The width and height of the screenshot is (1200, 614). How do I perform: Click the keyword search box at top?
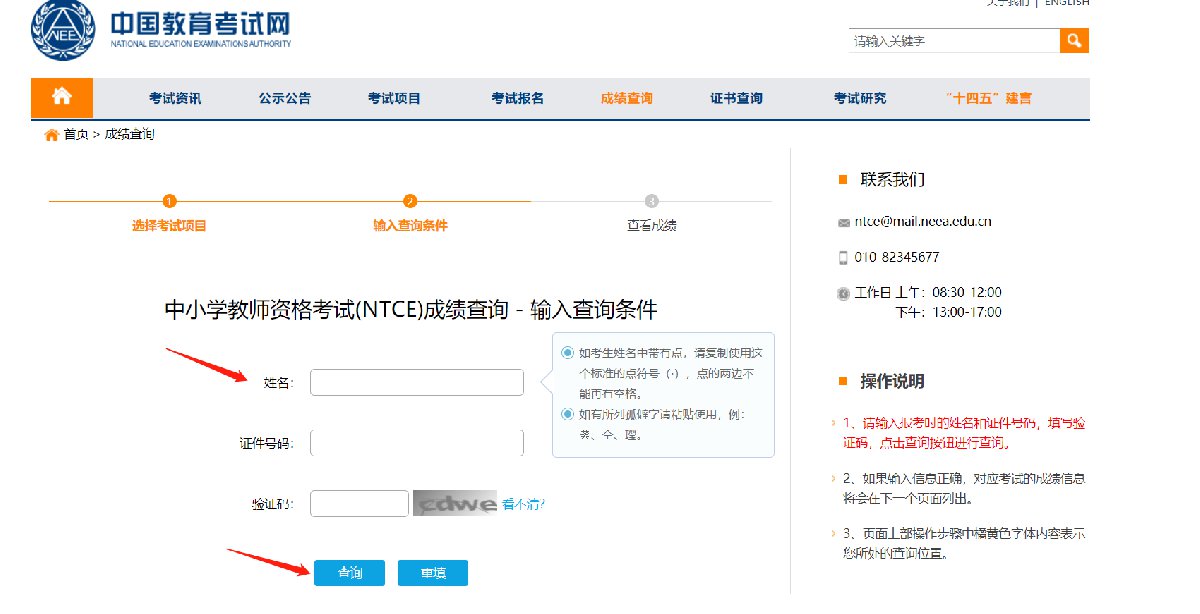pos(953,41)
